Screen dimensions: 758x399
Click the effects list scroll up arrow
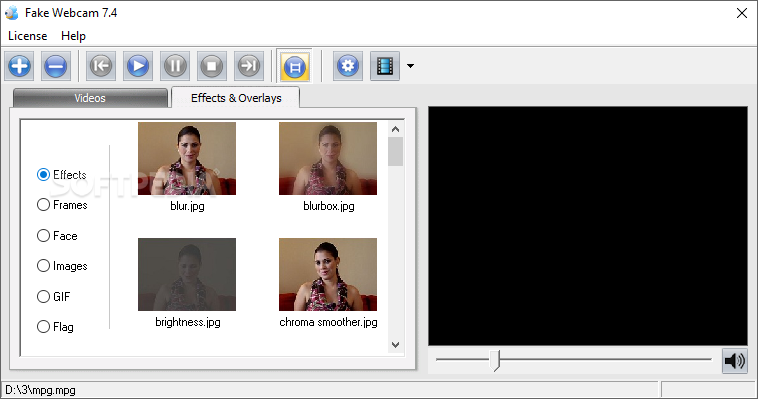click(395, 129)
